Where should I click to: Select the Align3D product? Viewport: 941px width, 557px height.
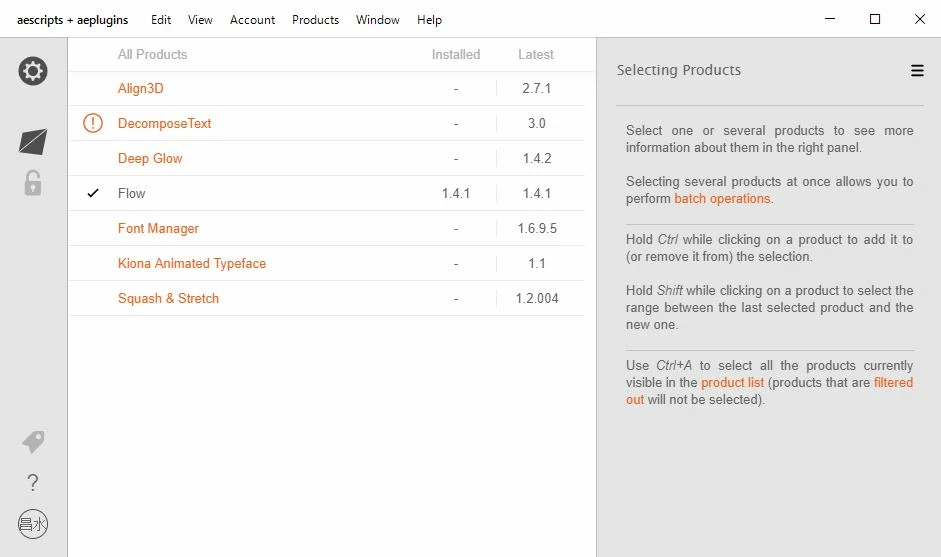pyautogui.click(x=140, y=89)
